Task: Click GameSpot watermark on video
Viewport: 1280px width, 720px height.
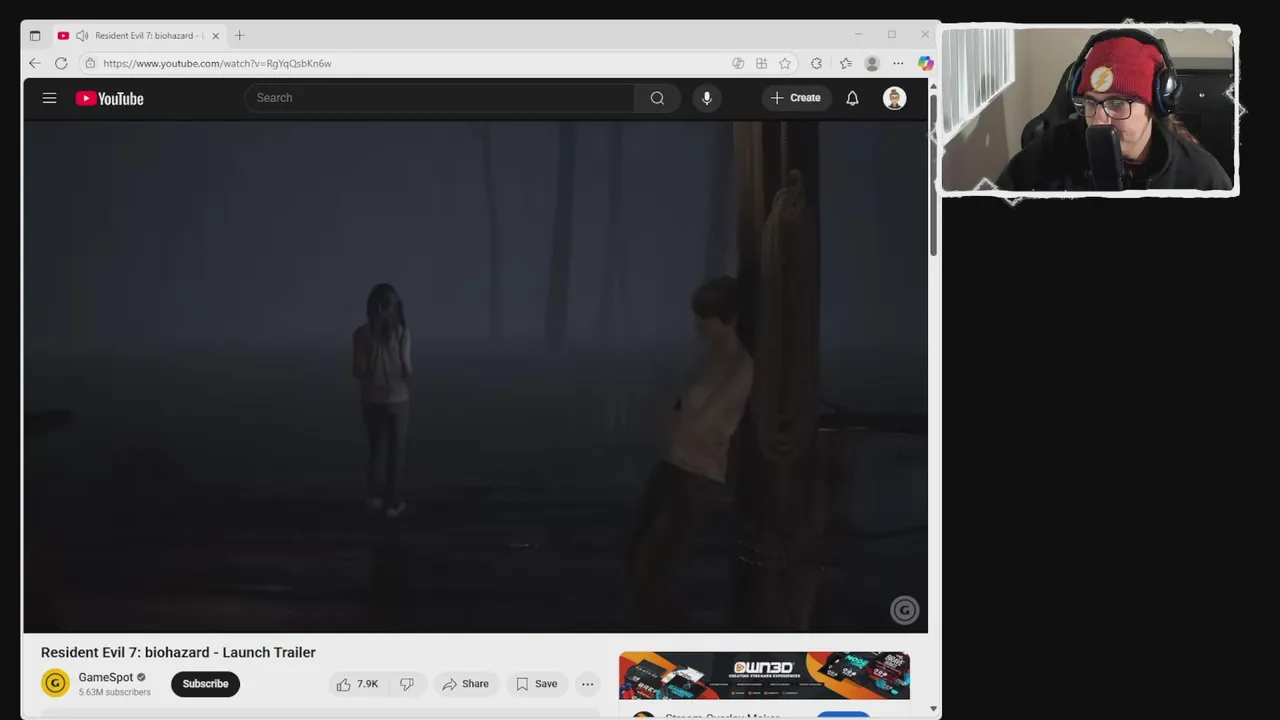Action: coord(904,610)
